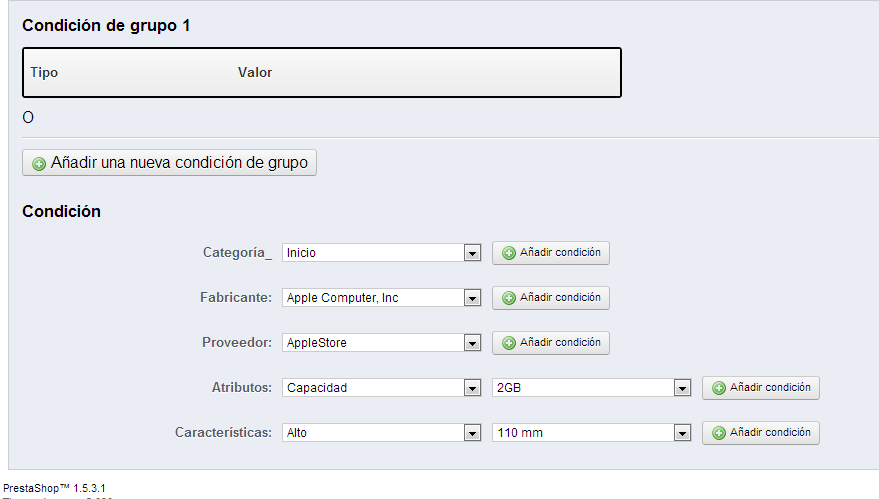879x499 pixels.
Task: Open the Atributos dropdown showing Capacidad
Action: [382, 388]
